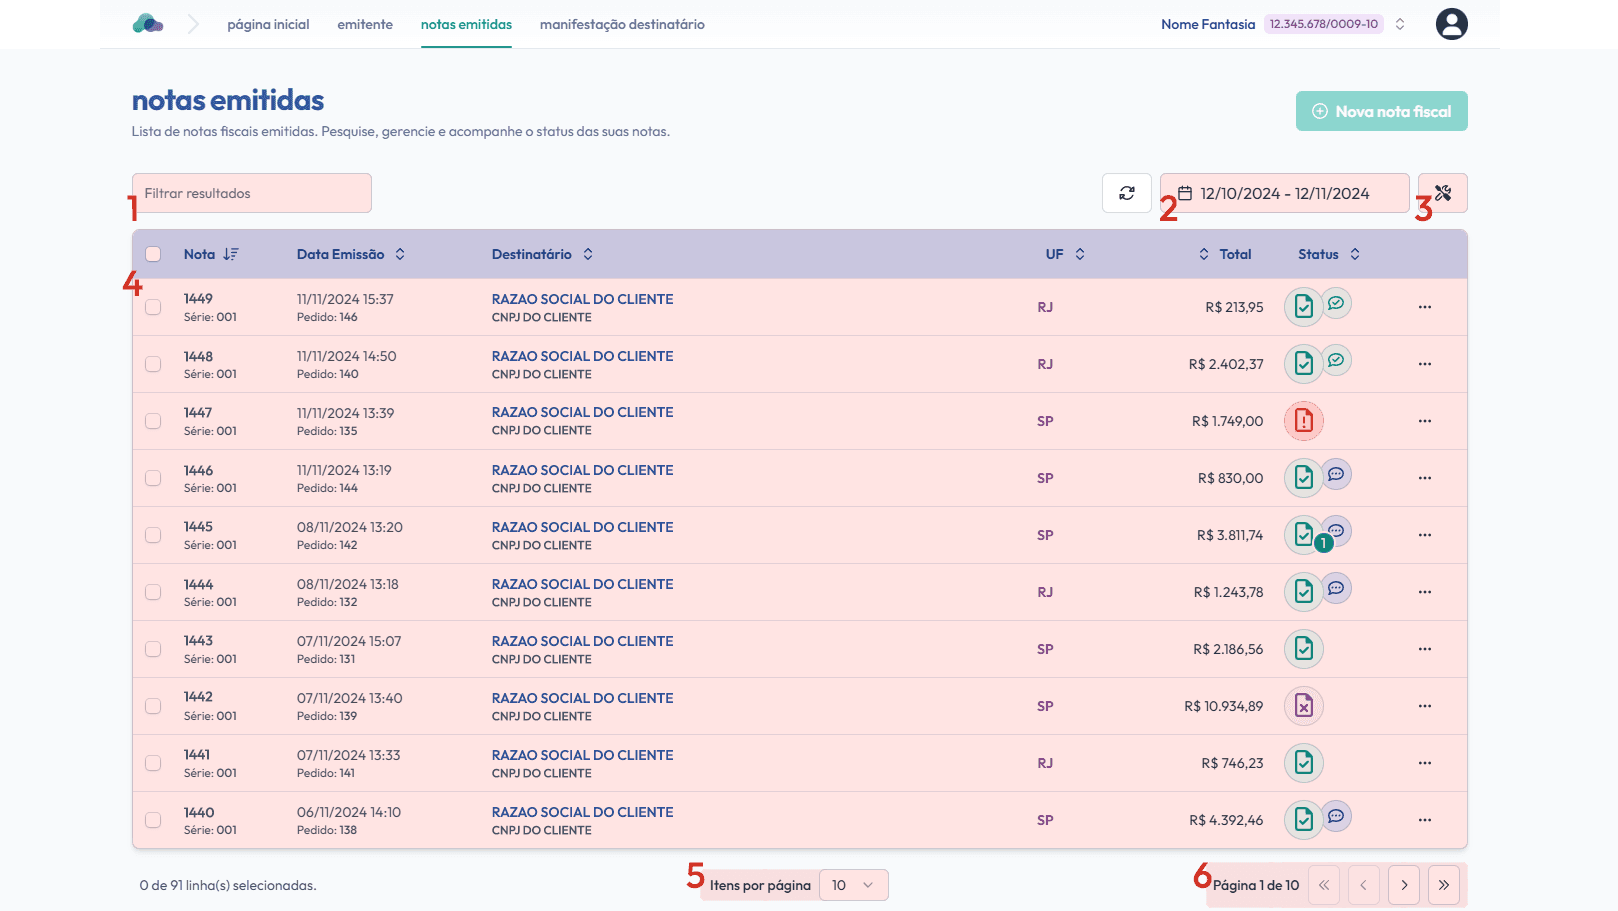Expand the Nome Fantasia company selector
This screenshot has width=1618, height=911.
[x=1400, y=24]
